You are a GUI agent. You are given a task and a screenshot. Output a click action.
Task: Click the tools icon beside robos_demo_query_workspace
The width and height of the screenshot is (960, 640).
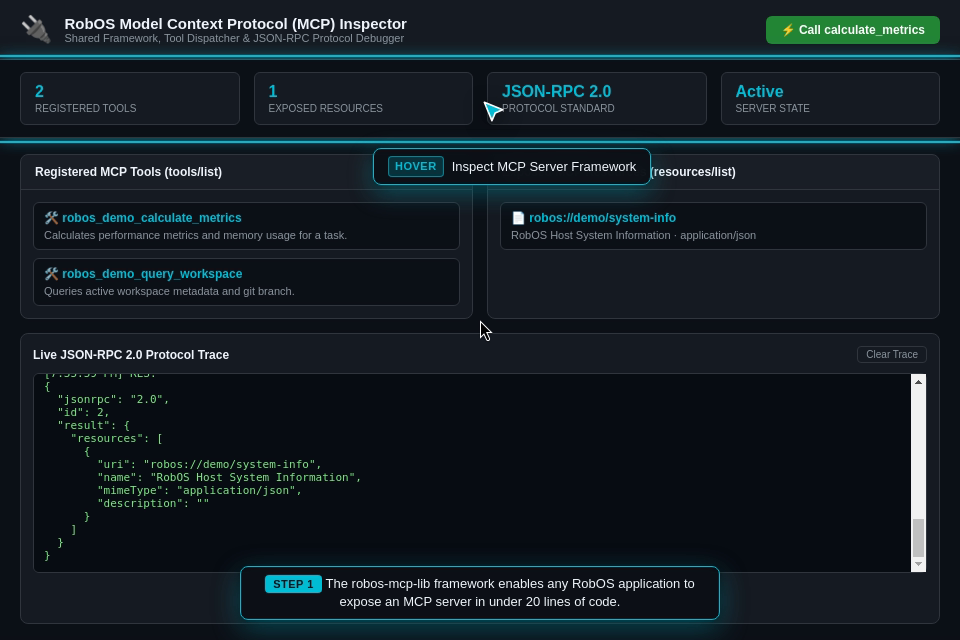tap(51, 274)
